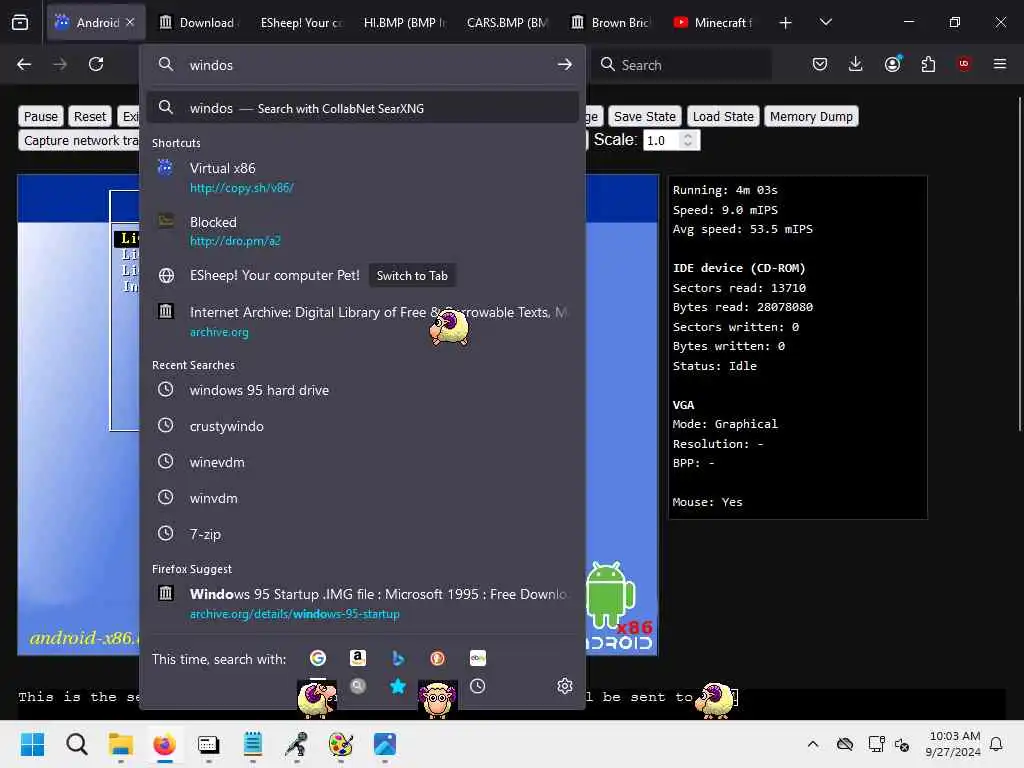Viewport: 1024px width, 768px height.
Task: Open Windows taskbar search magnifier
Action: [77, 744]
